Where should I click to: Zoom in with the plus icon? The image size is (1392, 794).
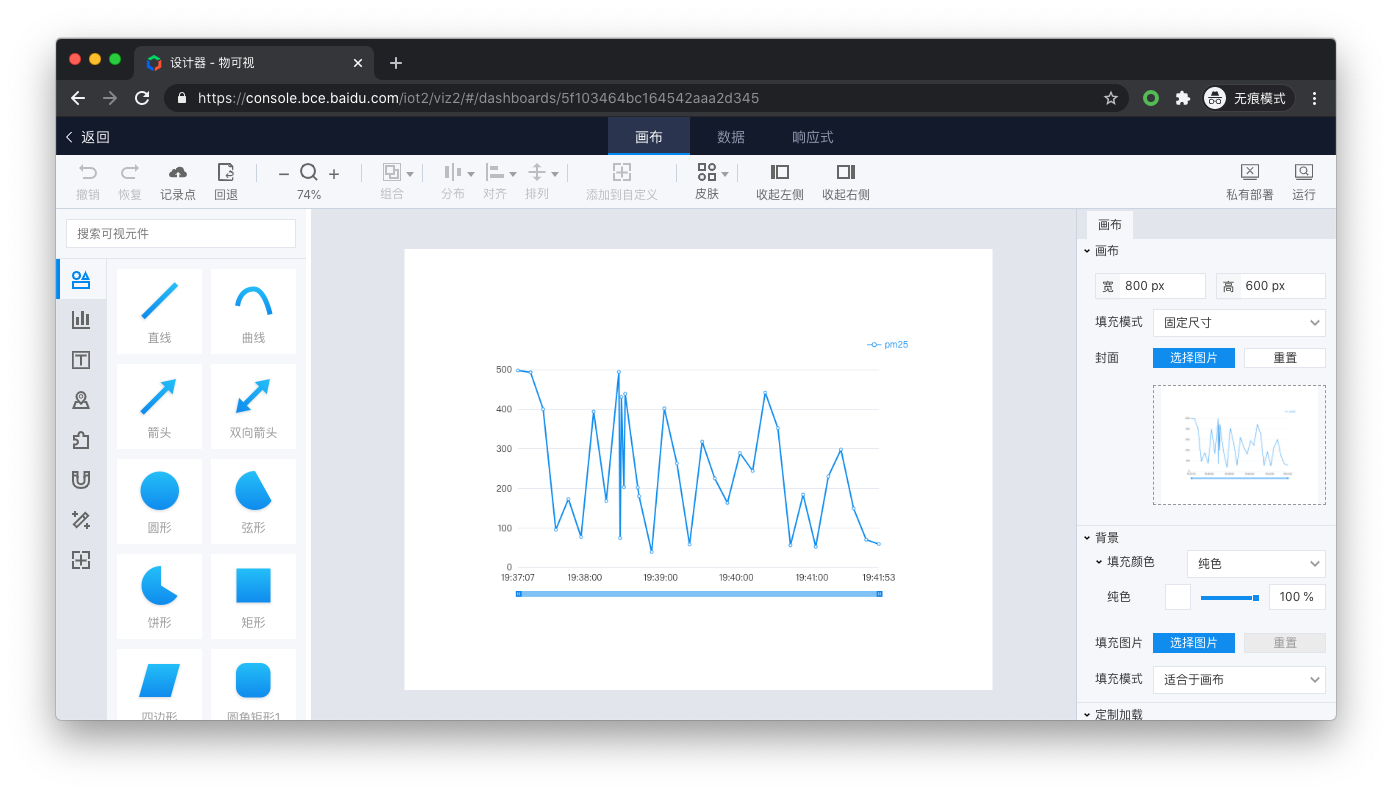click(x=334, y=173)
